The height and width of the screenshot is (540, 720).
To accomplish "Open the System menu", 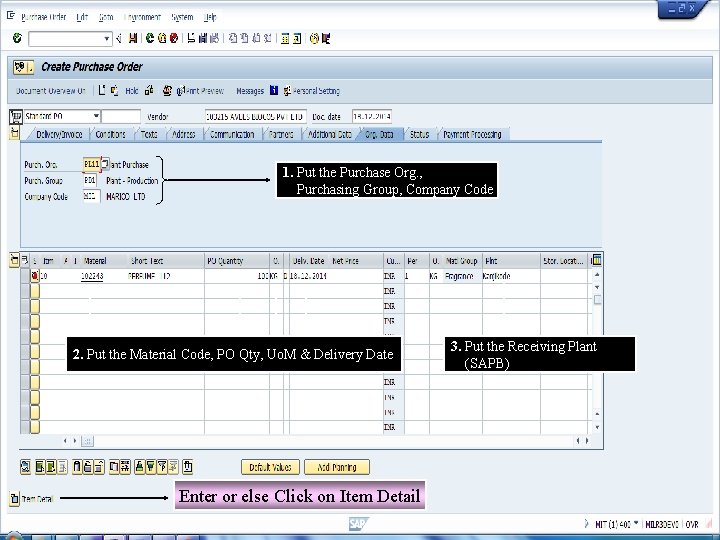I will (182, 17).
